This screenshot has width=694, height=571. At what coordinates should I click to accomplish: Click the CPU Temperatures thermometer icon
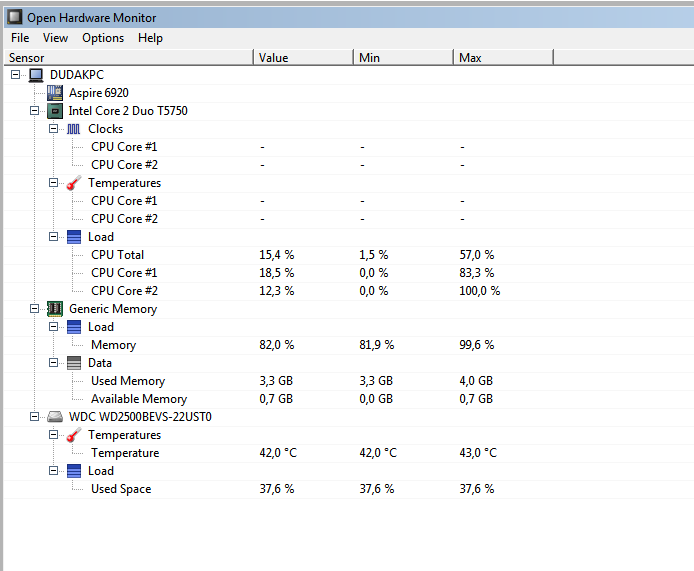pyautogui.click(x=74, y=183)
